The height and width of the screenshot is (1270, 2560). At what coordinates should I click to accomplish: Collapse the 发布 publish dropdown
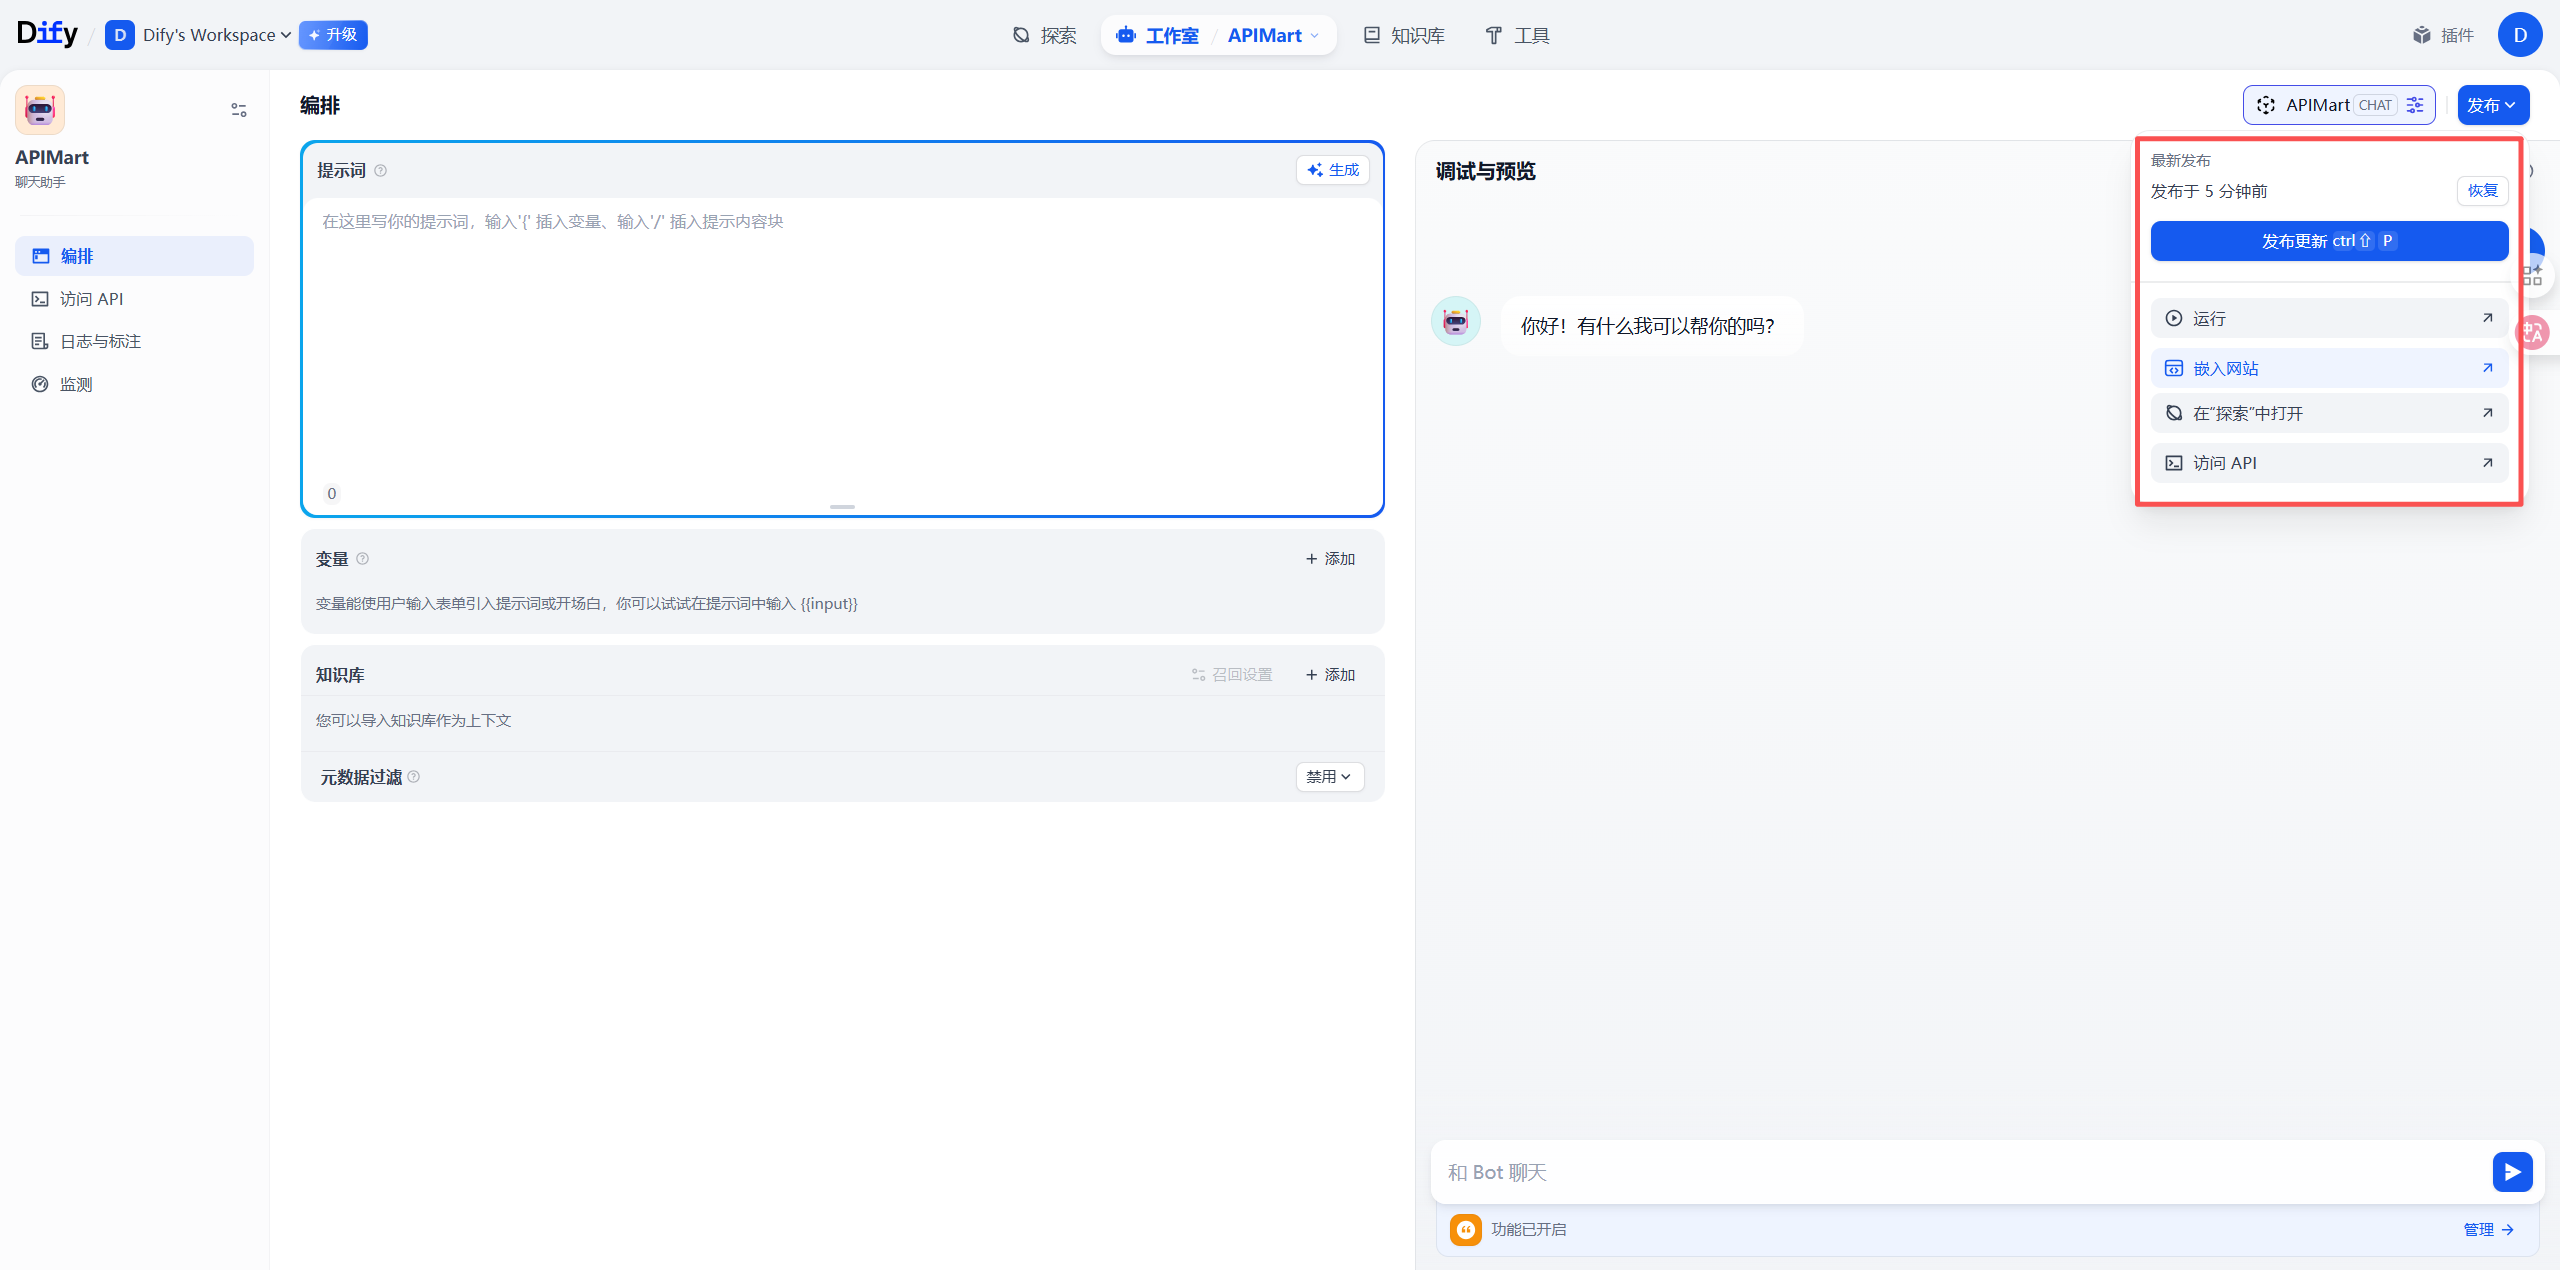[2492, 105]
